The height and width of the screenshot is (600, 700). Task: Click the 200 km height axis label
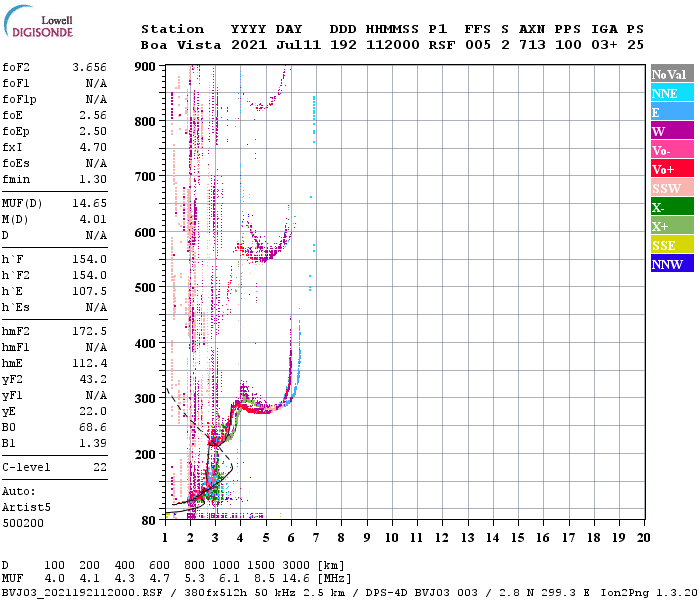pos(145,455)
